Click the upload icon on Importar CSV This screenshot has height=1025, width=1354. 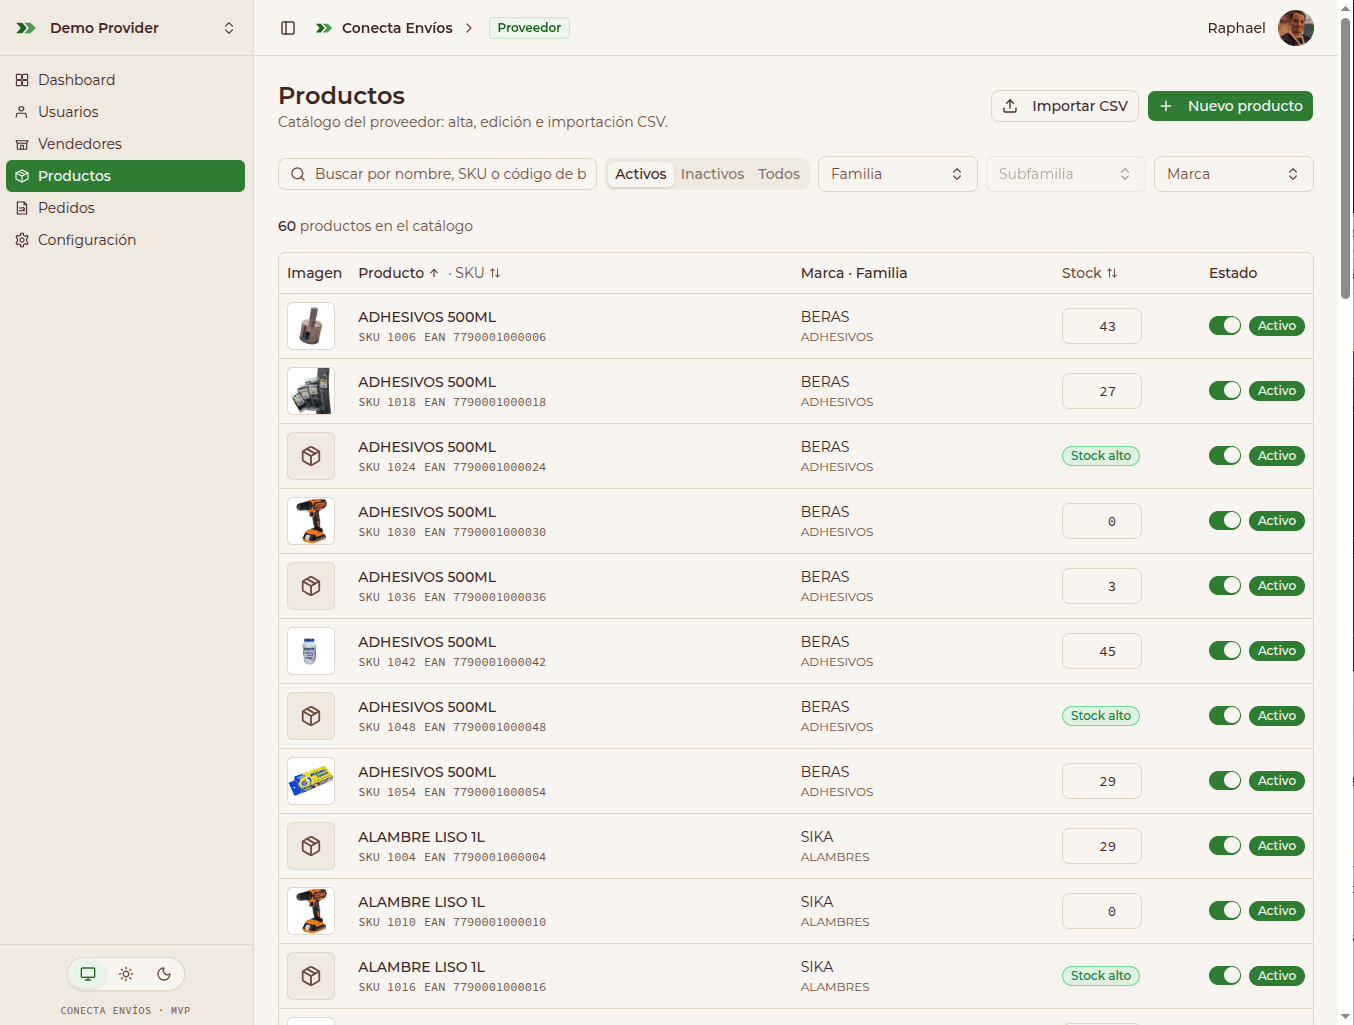1011,106
